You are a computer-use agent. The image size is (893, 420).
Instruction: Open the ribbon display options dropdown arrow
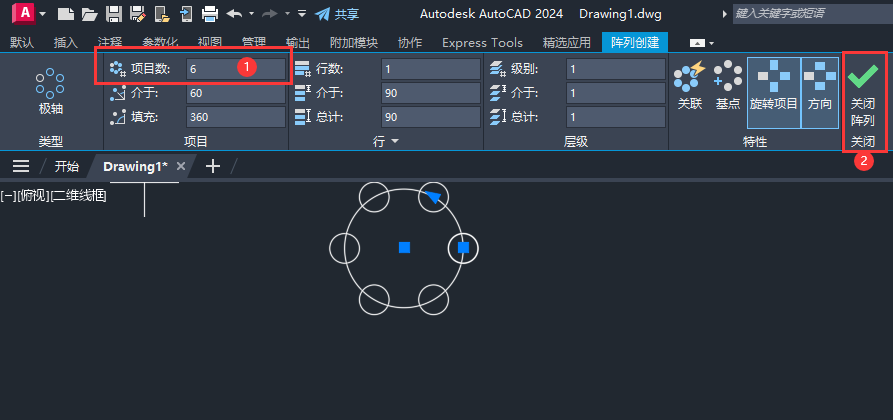tap(711, 43)
